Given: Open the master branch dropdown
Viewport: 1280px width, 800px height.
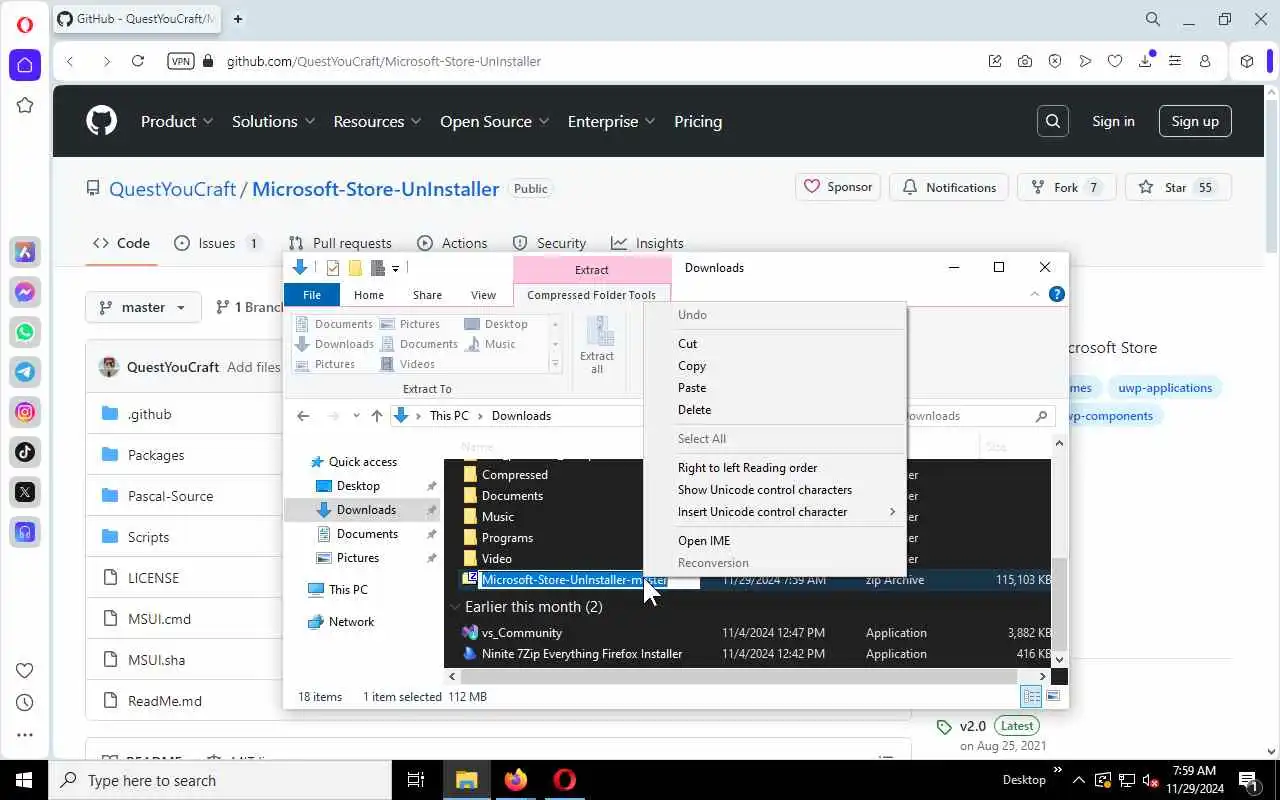Looking at the screenshot, I should coord(143,307).
